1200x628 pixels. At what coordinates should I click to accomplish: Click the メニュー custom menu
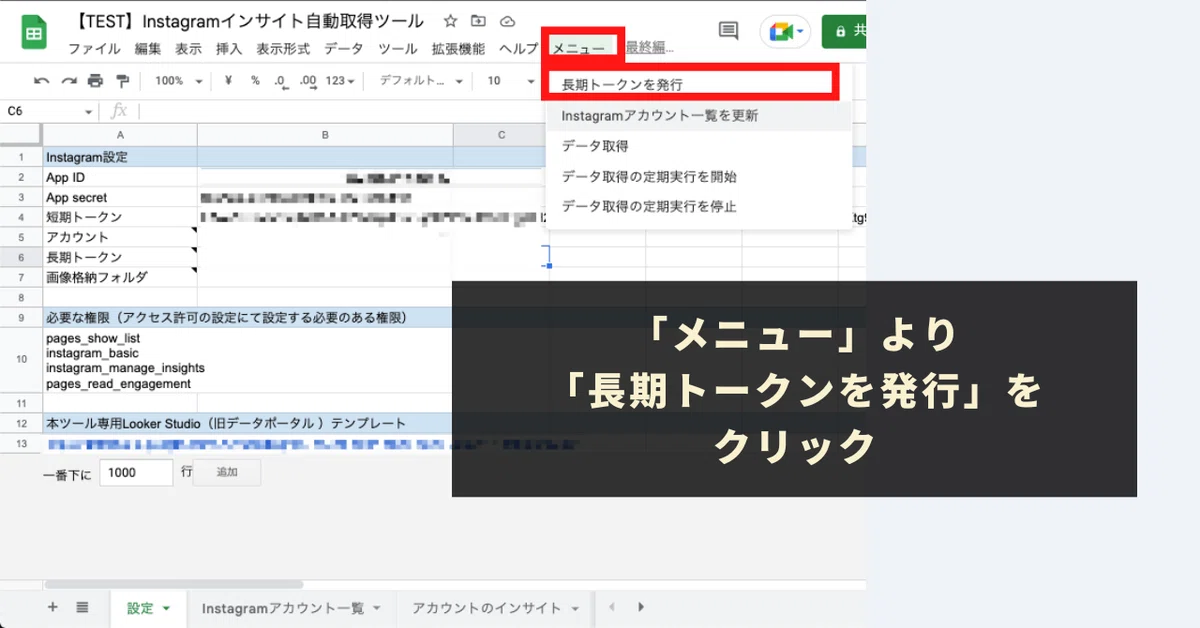579,49
